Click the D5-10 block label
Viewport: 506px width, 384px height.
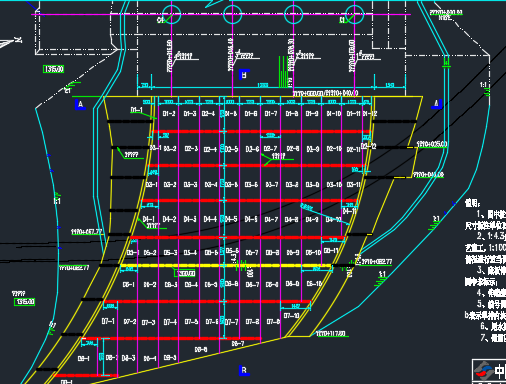pyautogui.click(x=313, y=253)
